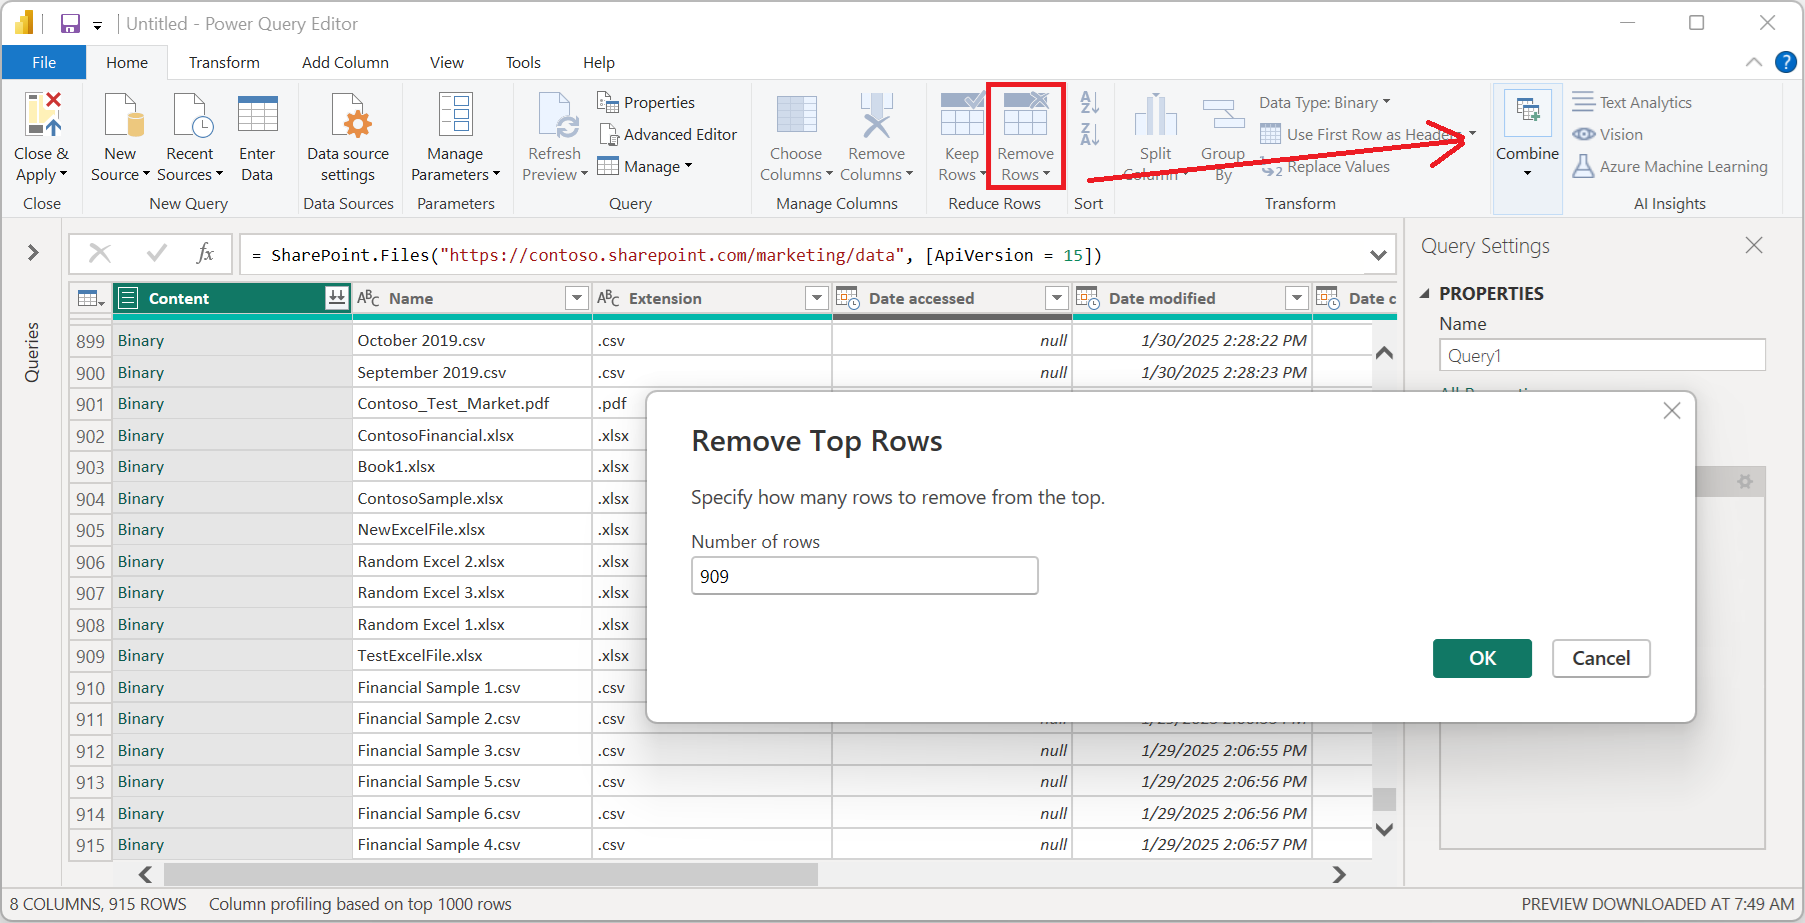The width and height of the screenshot is (1805, 923).
Task: Close the Query Settings pane
Action: tap(1754, 245)
